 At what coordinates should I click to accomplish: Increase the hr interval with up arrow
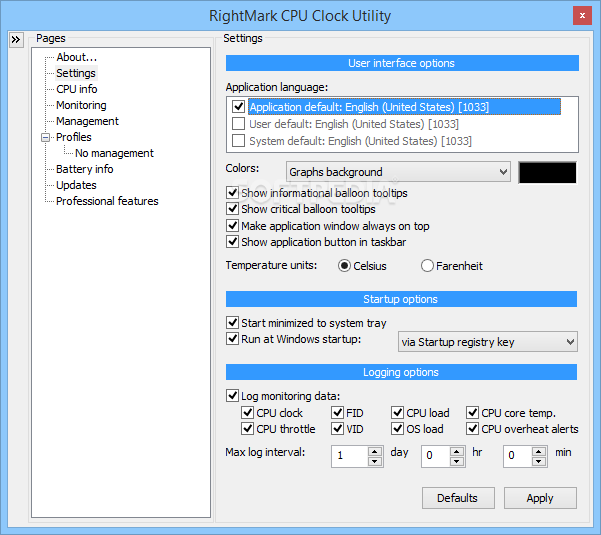tap(456, 451)
